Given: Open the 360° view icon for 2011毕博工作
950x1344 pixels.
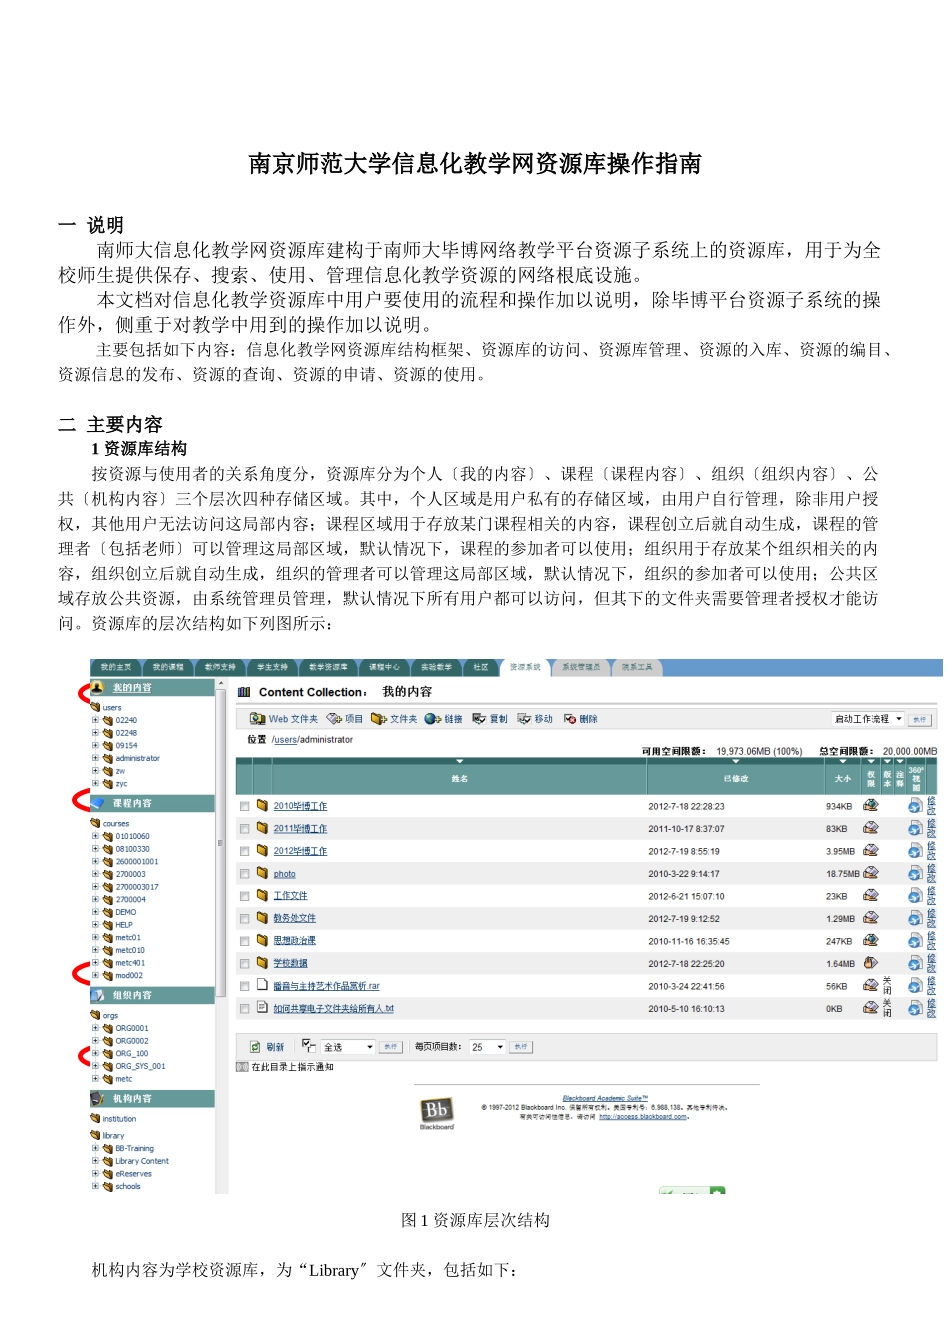Looking at the screenshot, I should click(915, 828).
